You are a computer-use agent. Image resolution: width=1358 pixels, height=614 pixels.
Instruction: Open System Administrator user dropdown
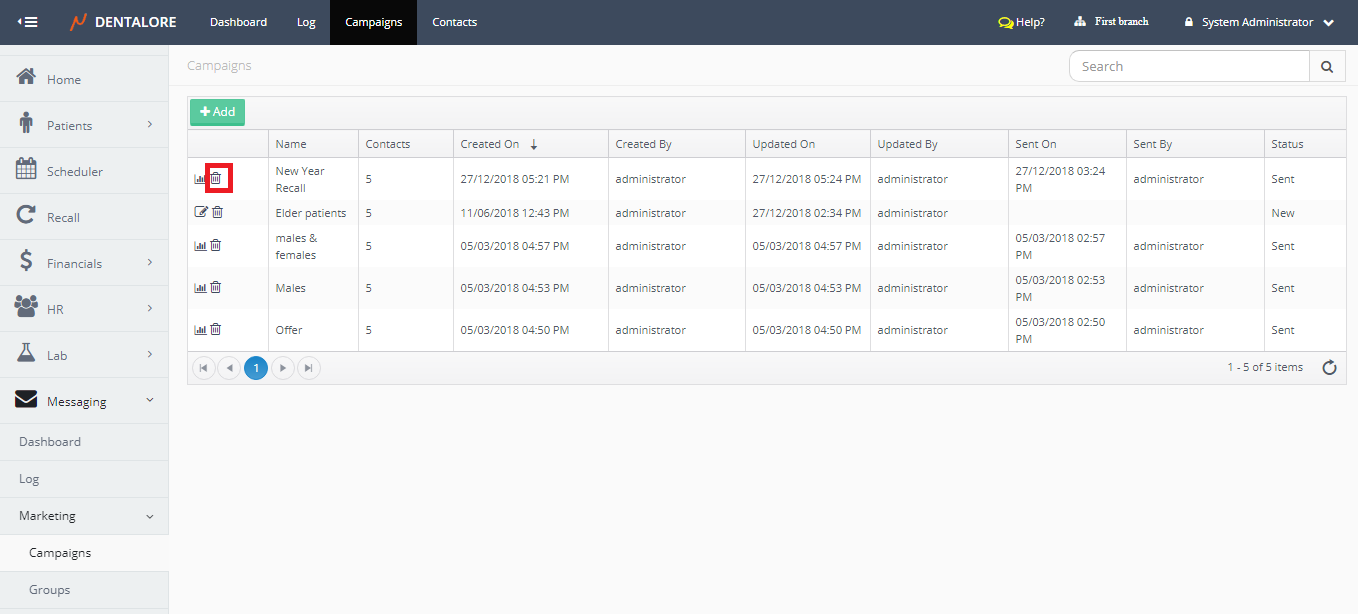[1259, 22]
